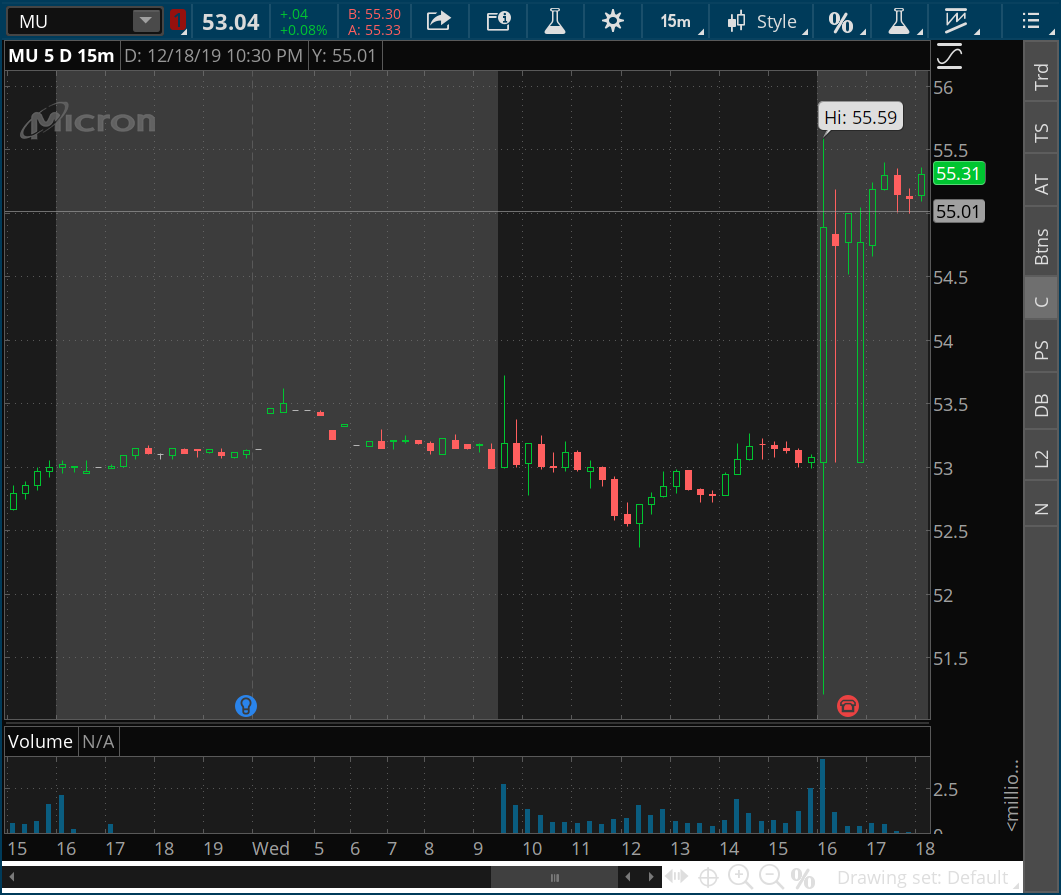The width and height of the screenshot is (1061, 895).
Task: Click the volume axis millions label
Action: pyautogui.click(x=1011, y=796)
